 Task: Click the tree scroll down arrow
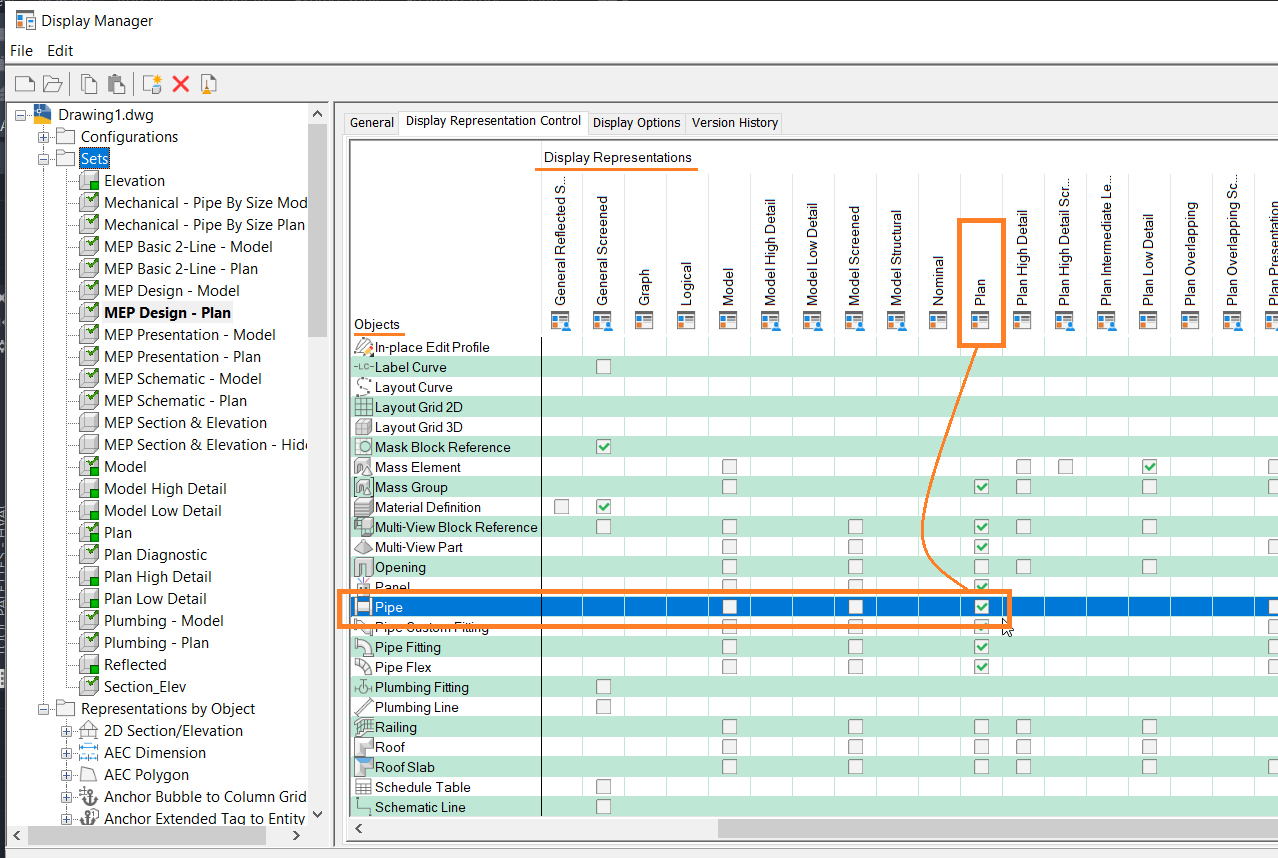coord(318,815)
